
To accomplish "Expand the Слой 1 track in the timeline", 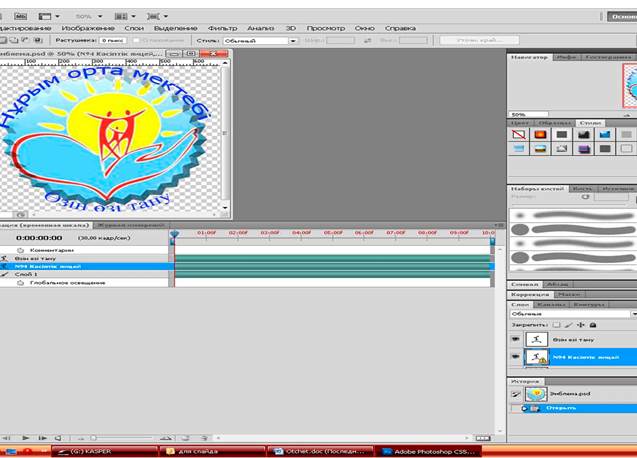I will [4, 275].
